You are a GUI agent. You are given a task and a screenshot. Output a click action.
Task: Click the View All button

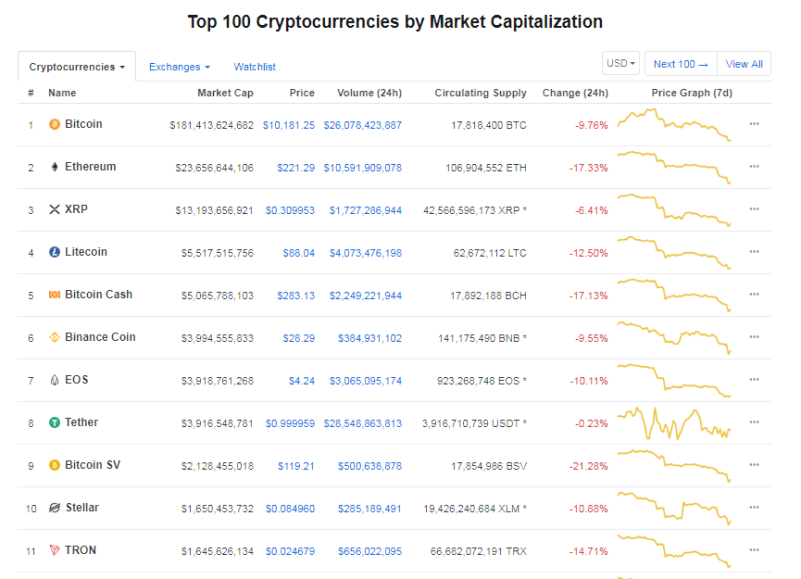point(744,64)
